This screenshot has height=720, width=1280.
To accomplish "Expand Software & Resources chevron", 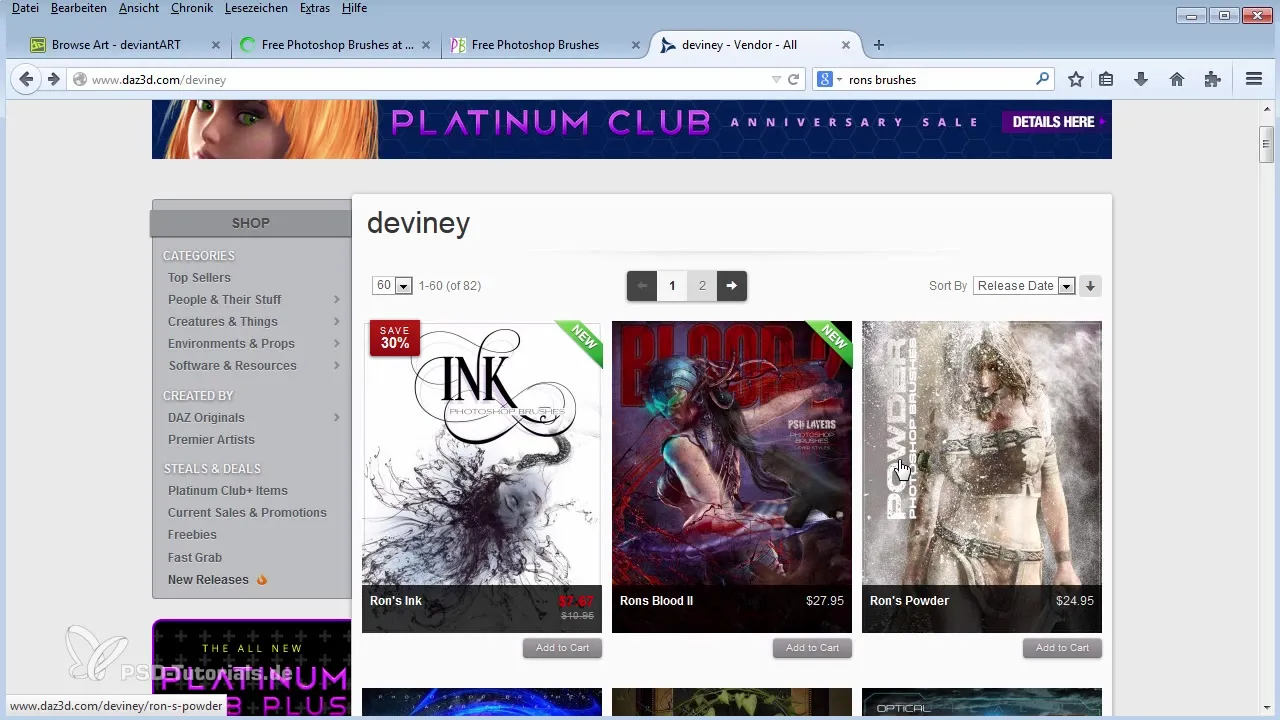I will point(337,366).
